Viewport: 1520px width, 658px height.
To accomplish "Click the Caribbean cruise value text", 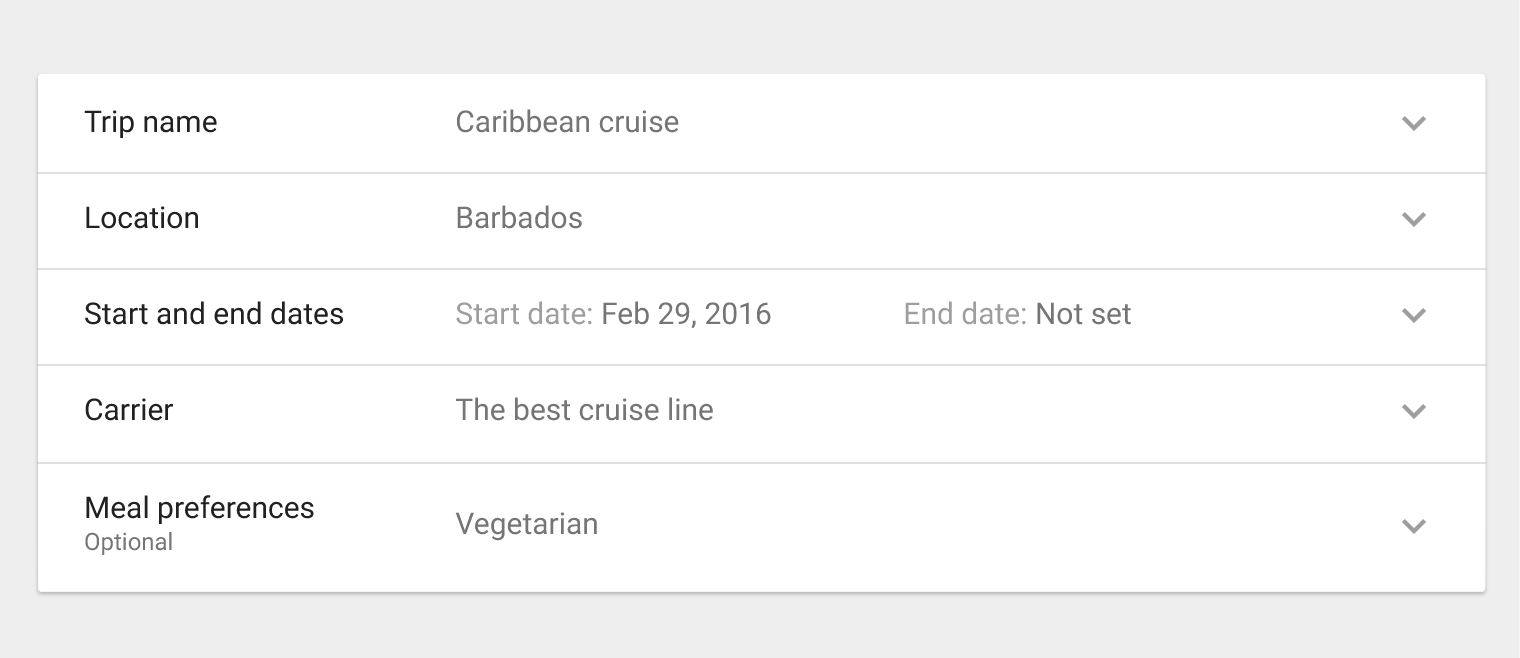I will tap(567, 122).
